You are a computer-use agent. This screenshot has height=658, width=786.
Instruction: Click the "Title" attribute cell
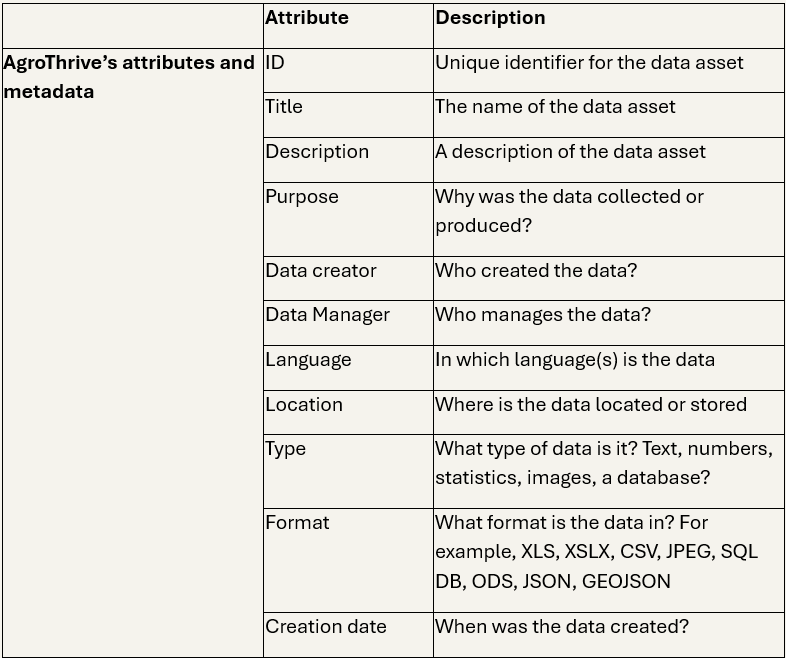[284, 107]
